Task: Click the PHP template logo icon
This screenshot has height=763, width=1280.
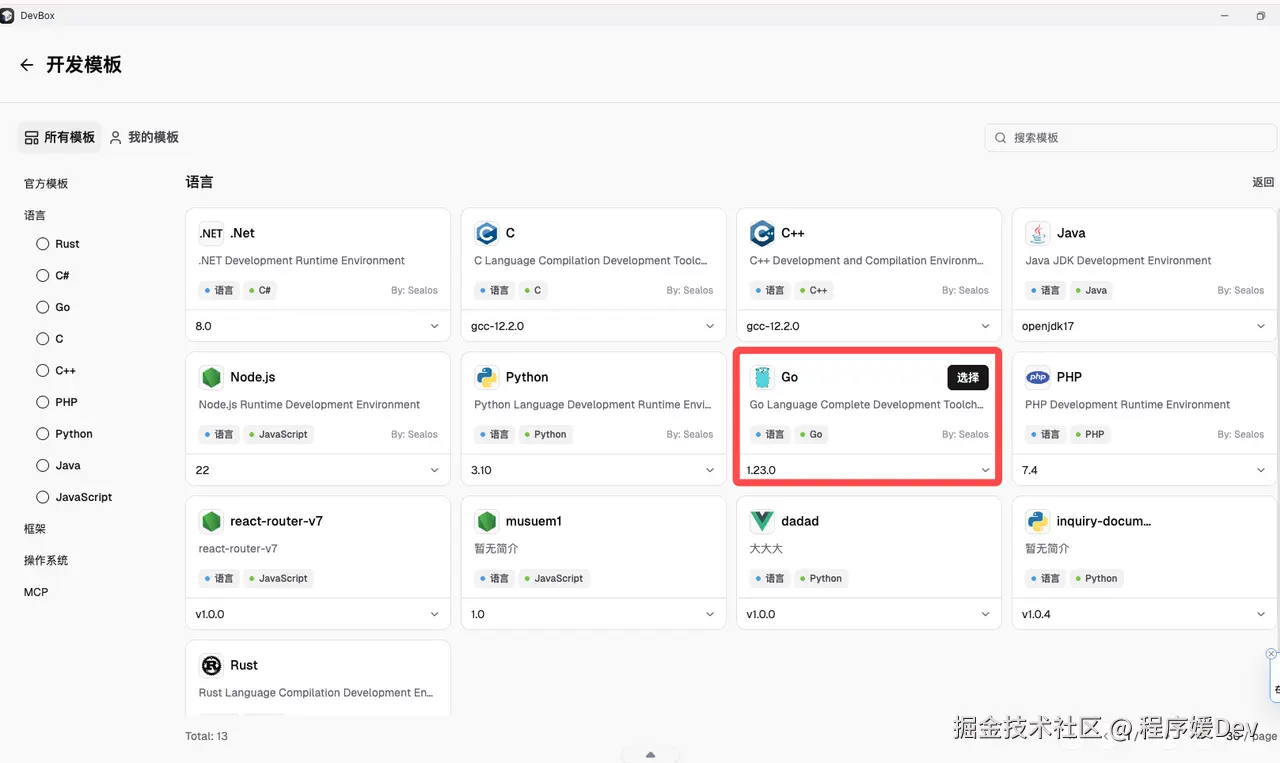Action: pyautogui.click(x=1038, y=377)
